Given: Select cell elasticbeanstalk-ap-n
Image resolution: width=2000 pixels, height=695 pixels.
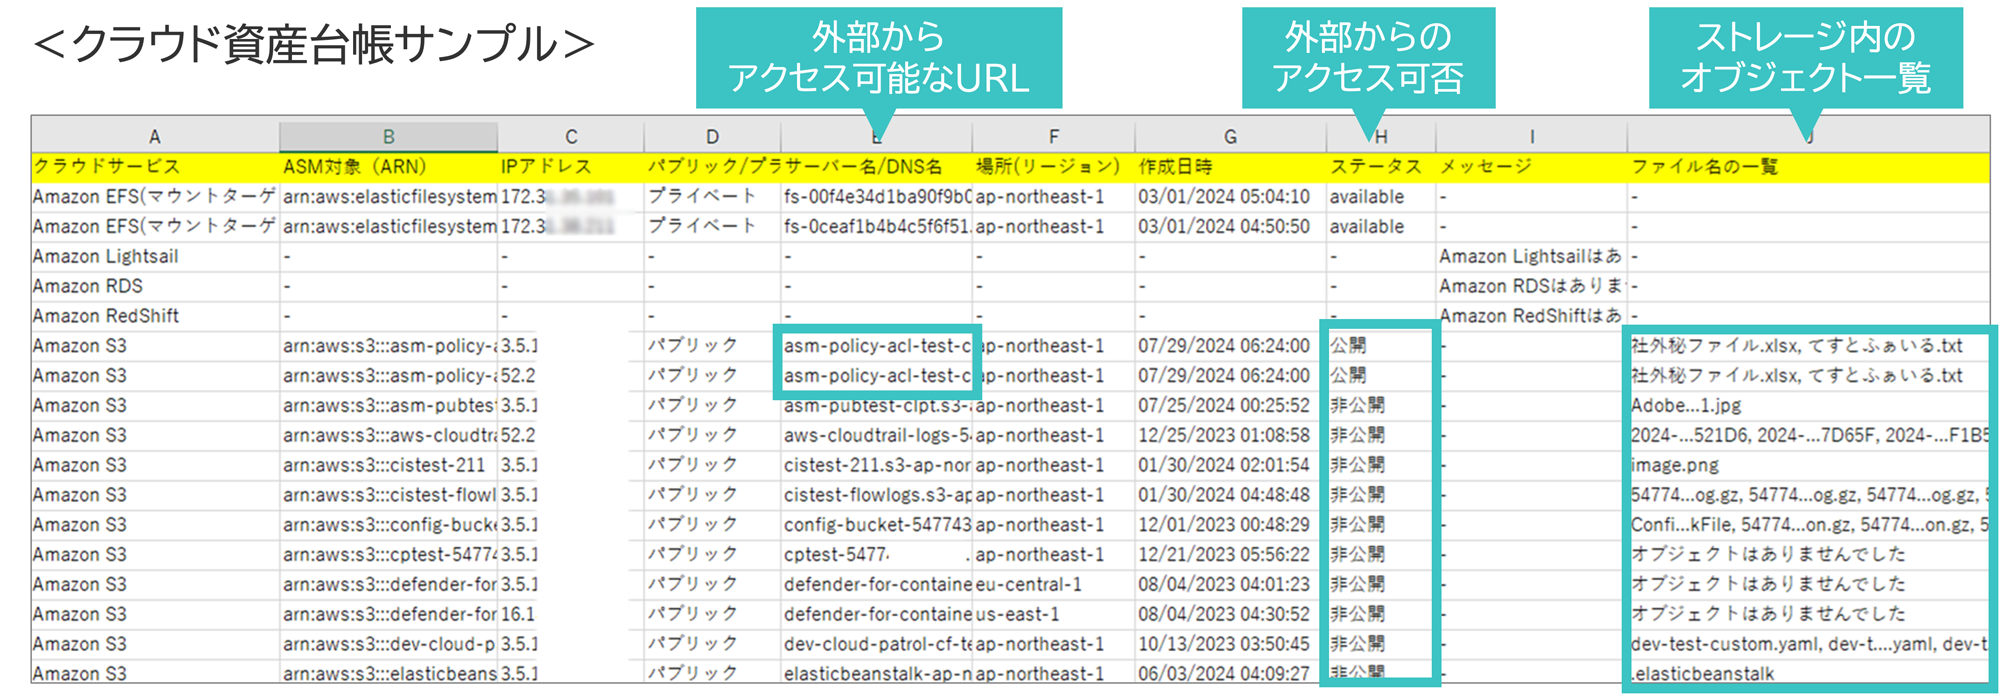Looking at the screenshot, I should pyautogui.click(x=876, y=674).
